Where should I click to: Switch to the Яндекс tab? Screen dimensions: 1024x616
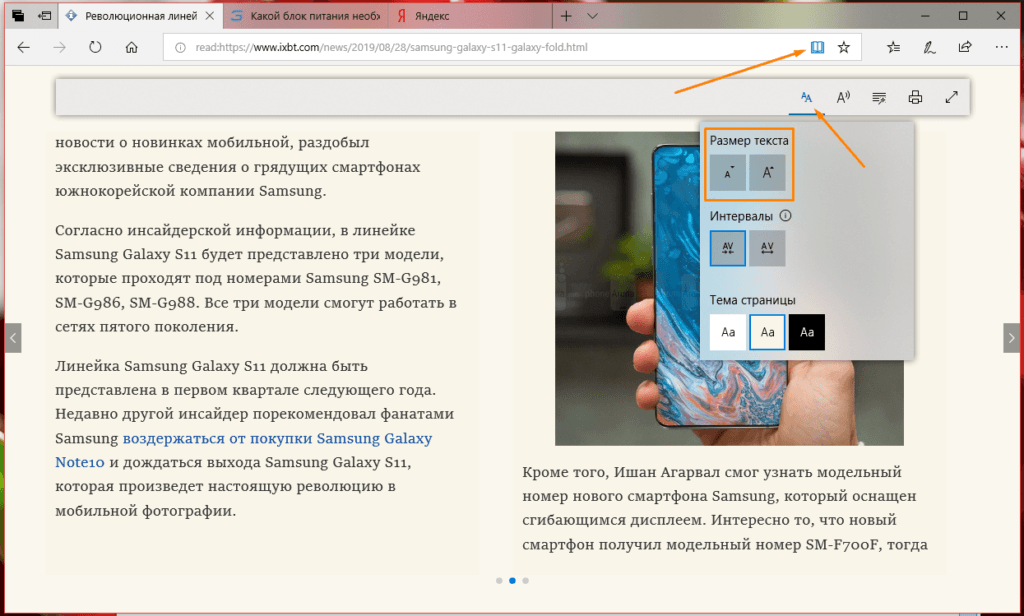point(470,16)
